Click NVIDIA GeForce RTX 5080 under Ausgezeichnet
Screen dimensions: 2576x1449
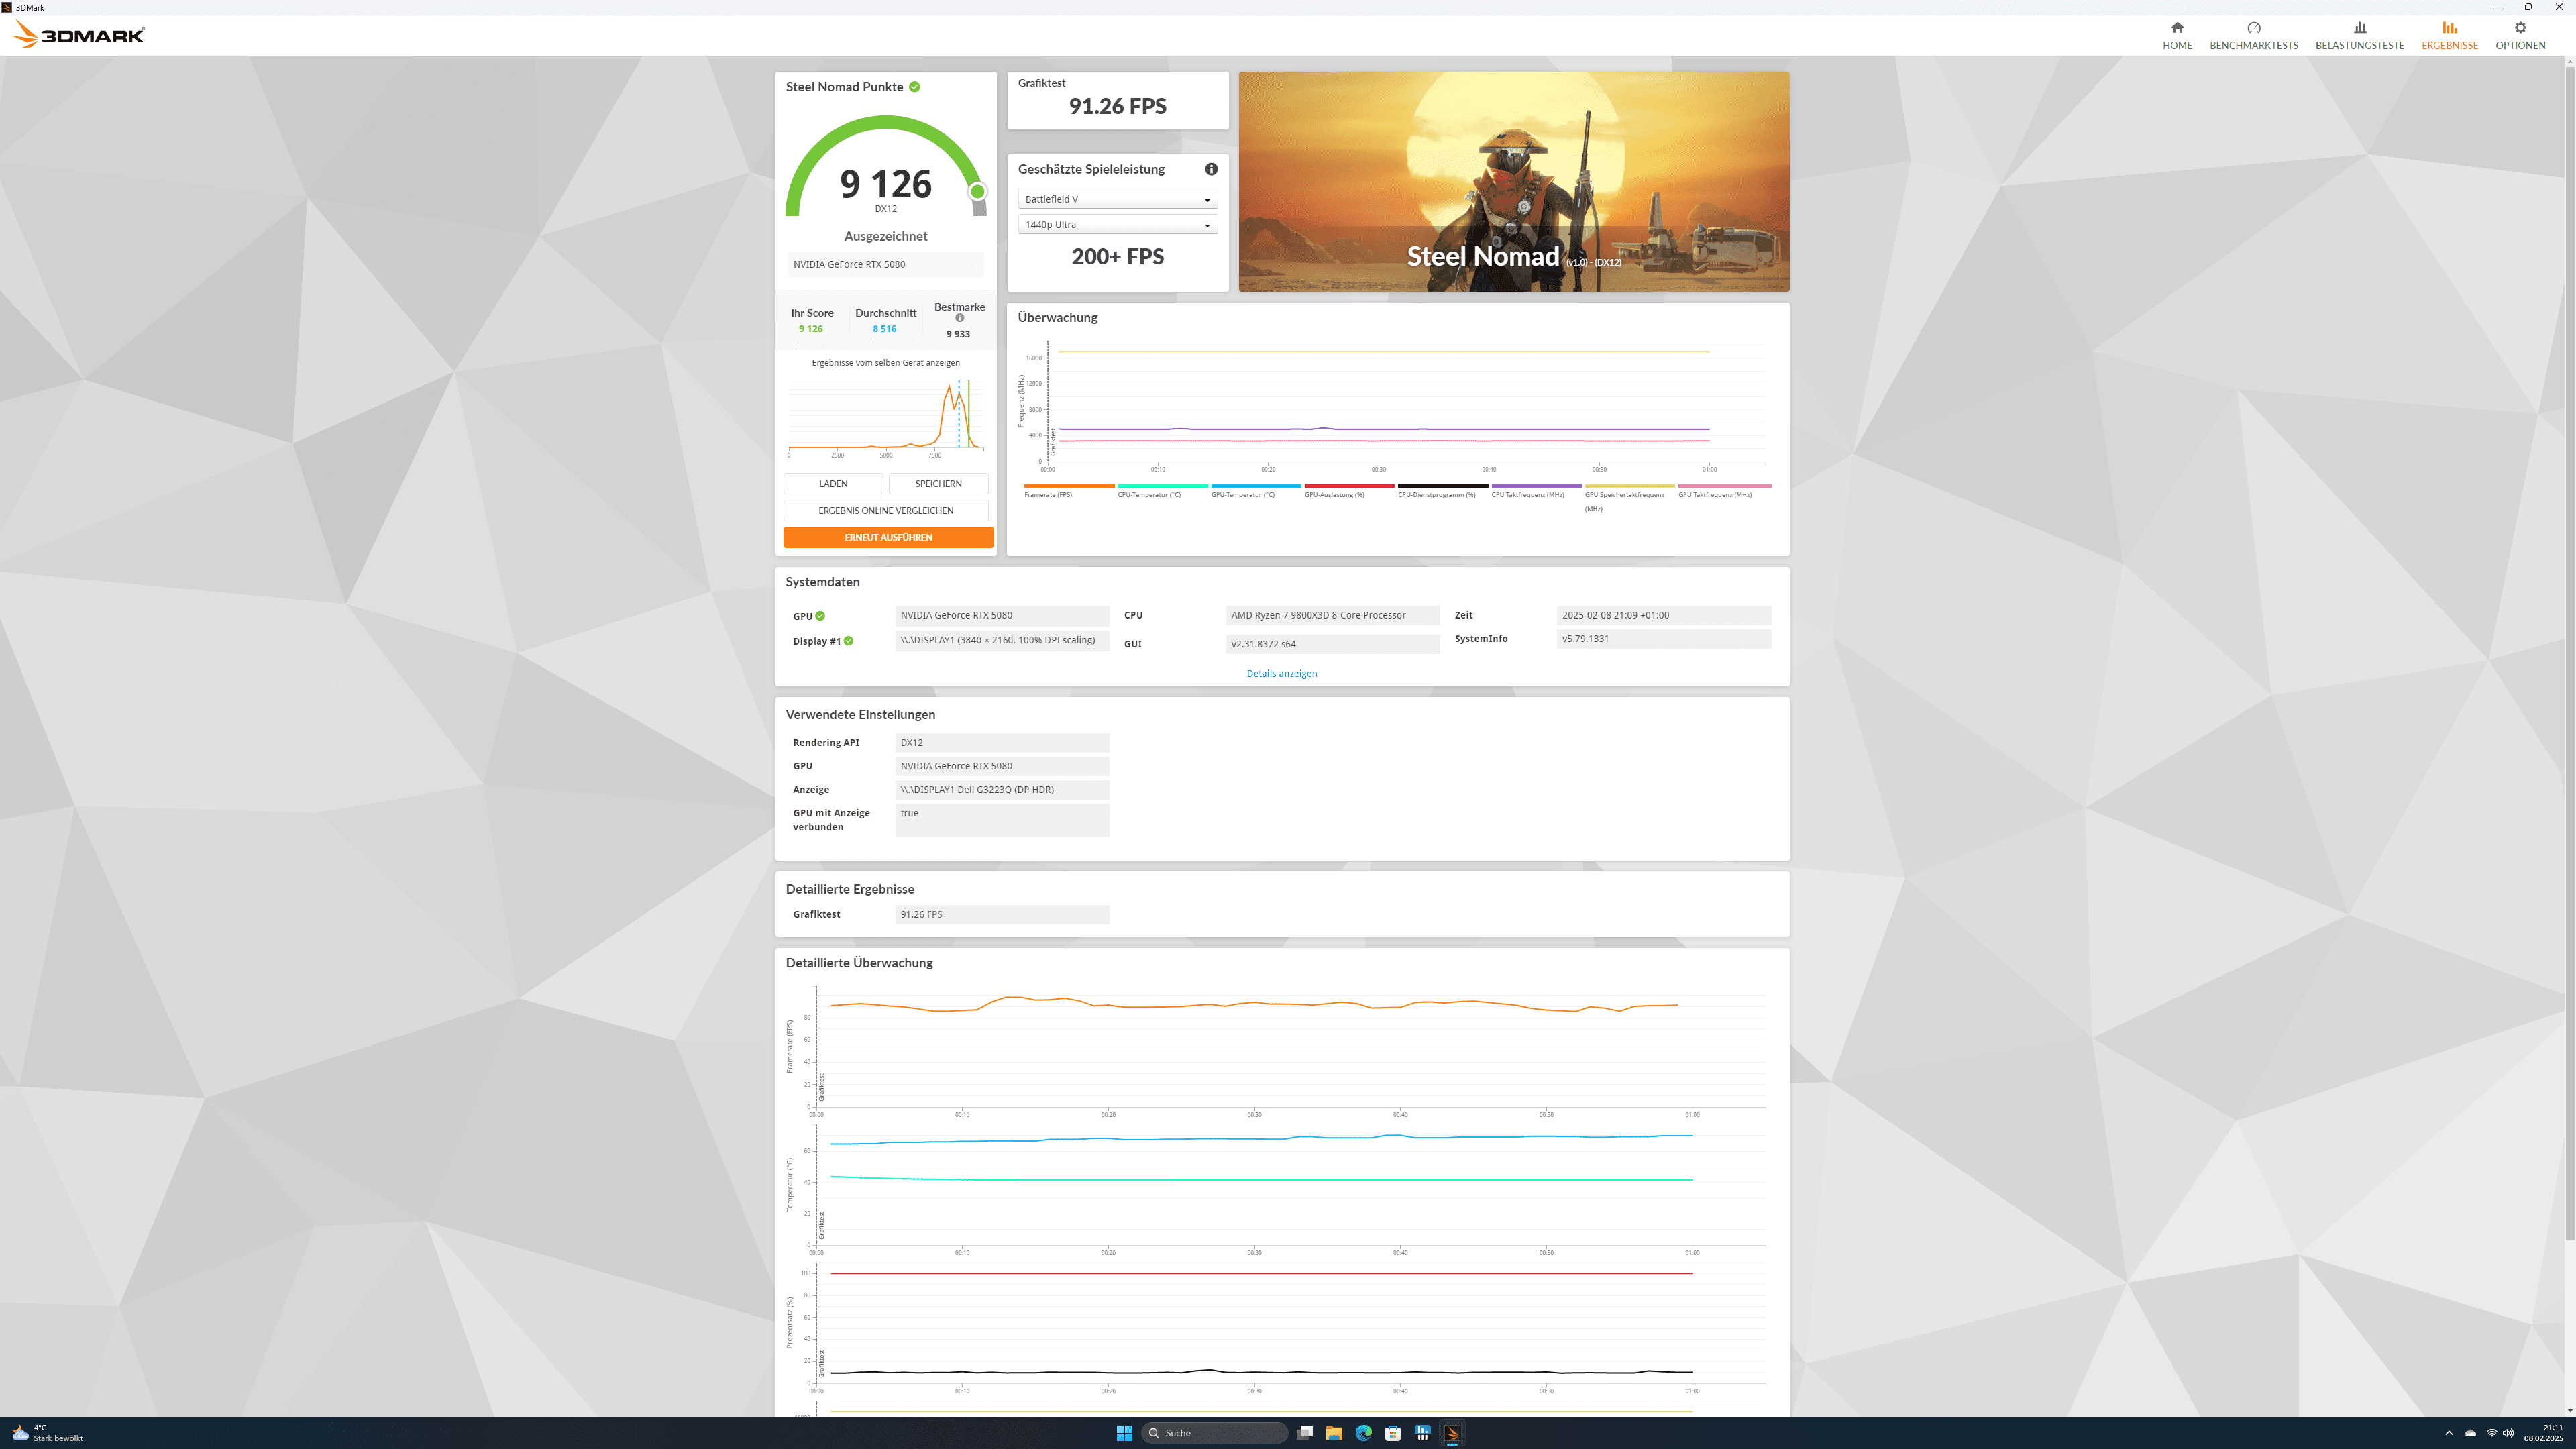click(x=885, y=265)
